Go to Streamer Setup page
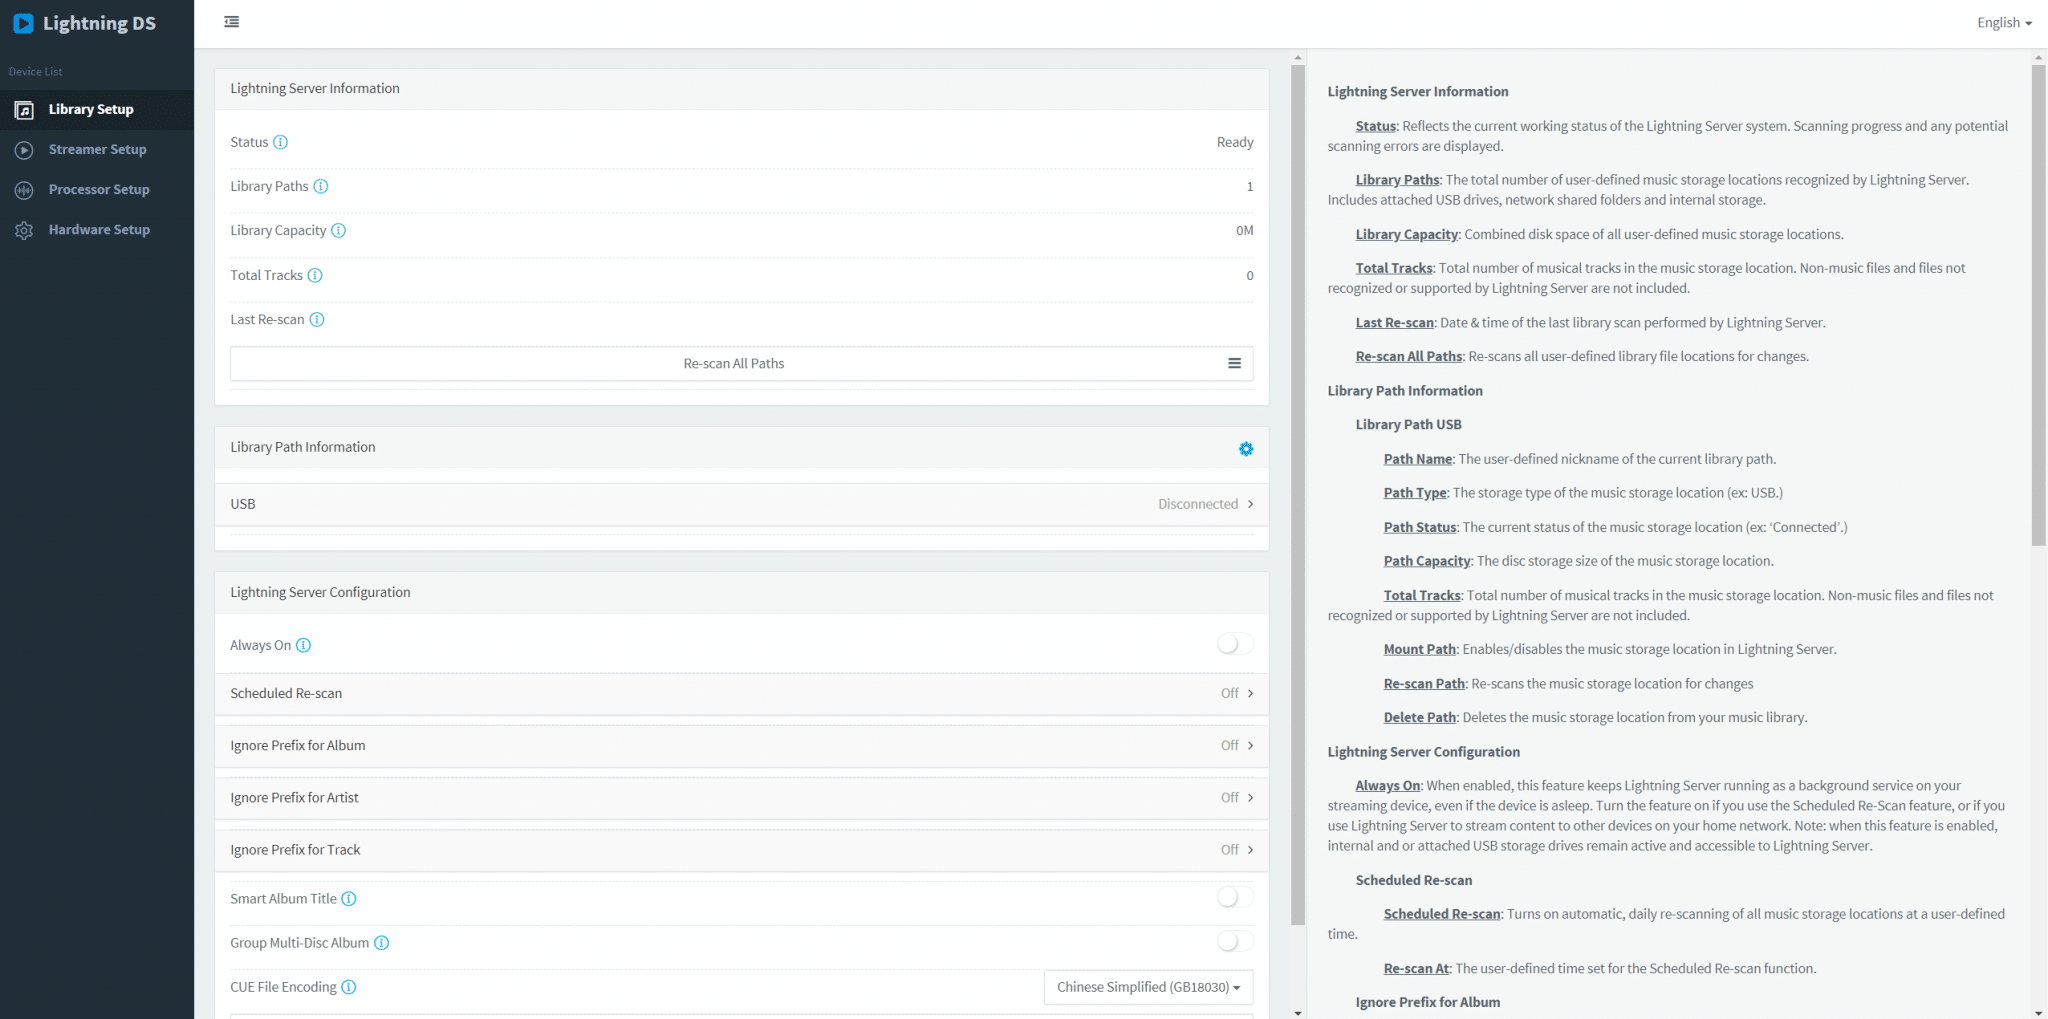2048x1019 pixels. click(x=97, y=150)
